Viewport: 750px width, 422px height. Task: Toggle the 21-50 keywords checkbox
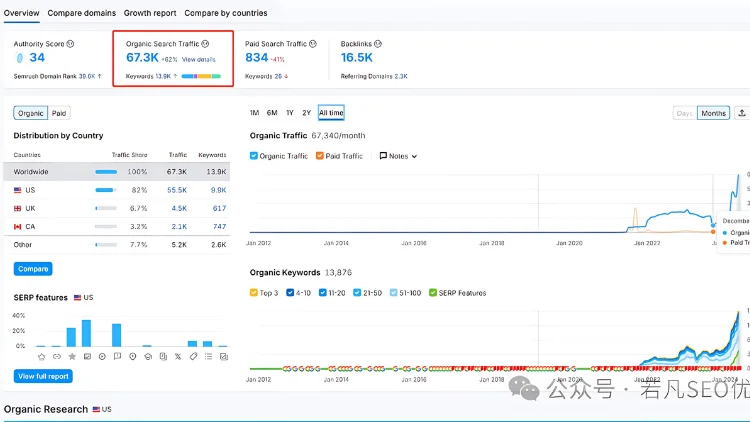(357, 292)
